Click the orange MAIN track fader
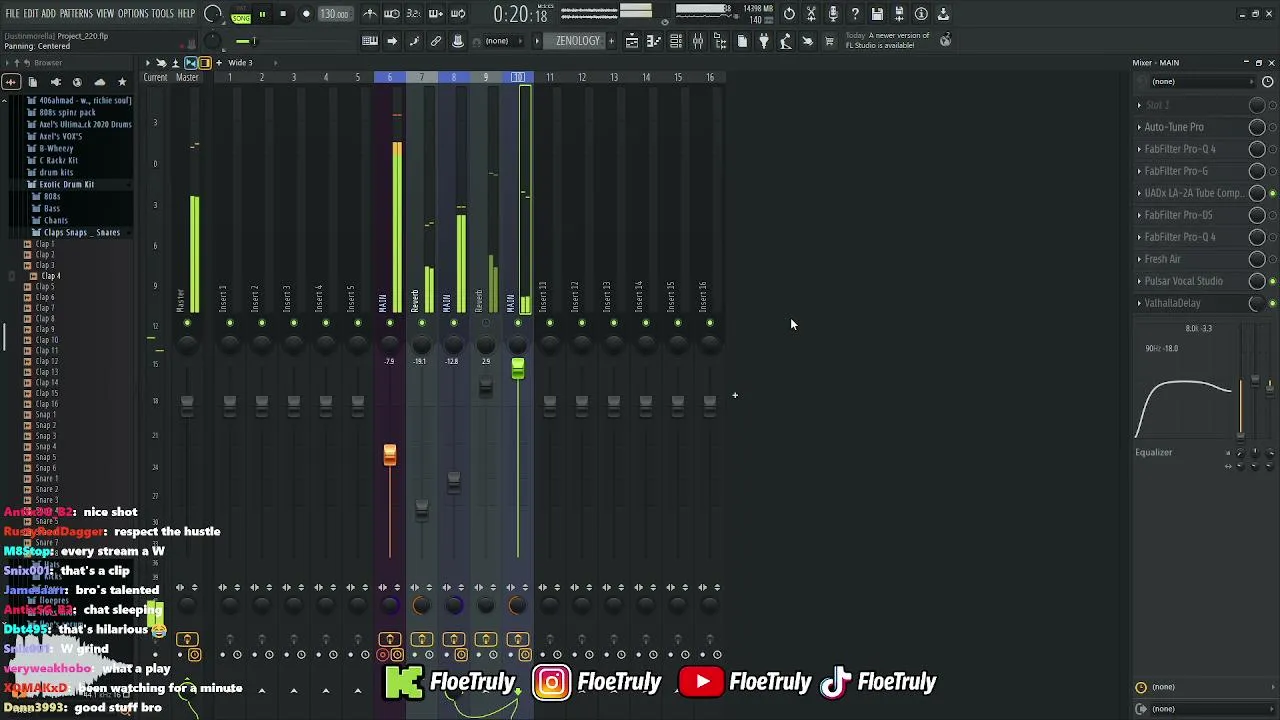The height and width of the screenshot is (720, 1280). [390, 456]
